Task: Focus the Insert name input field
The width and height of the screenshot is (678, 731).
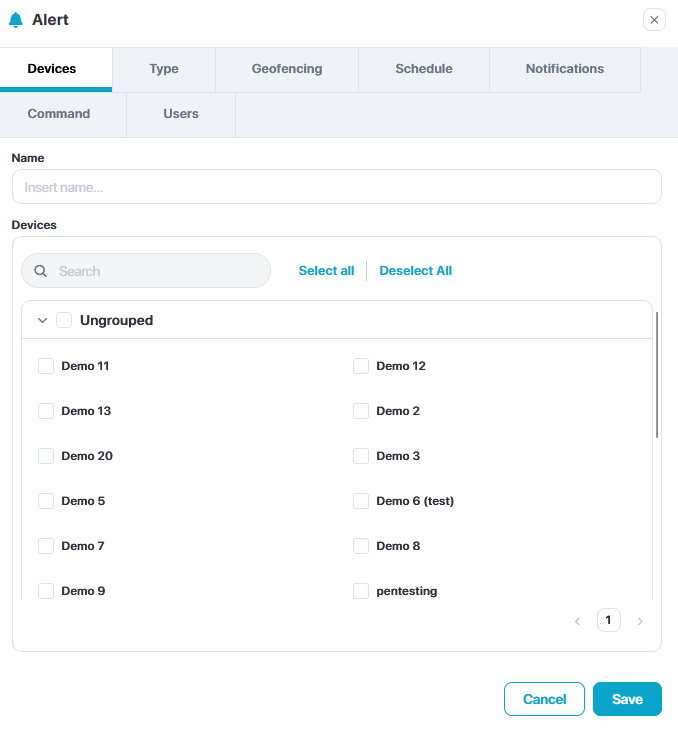Action: pos(336,187)
